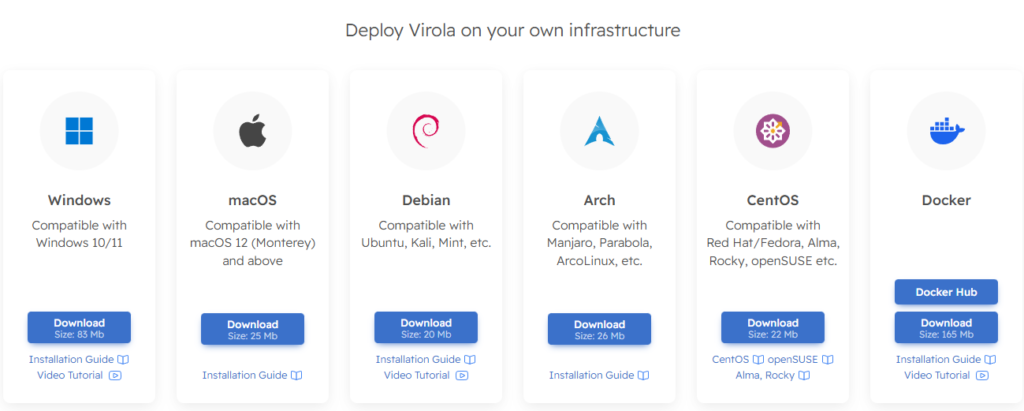1024x411 pixels.
Task: Download the macOS 25 Mb package
Action: (x=252, y=329)
